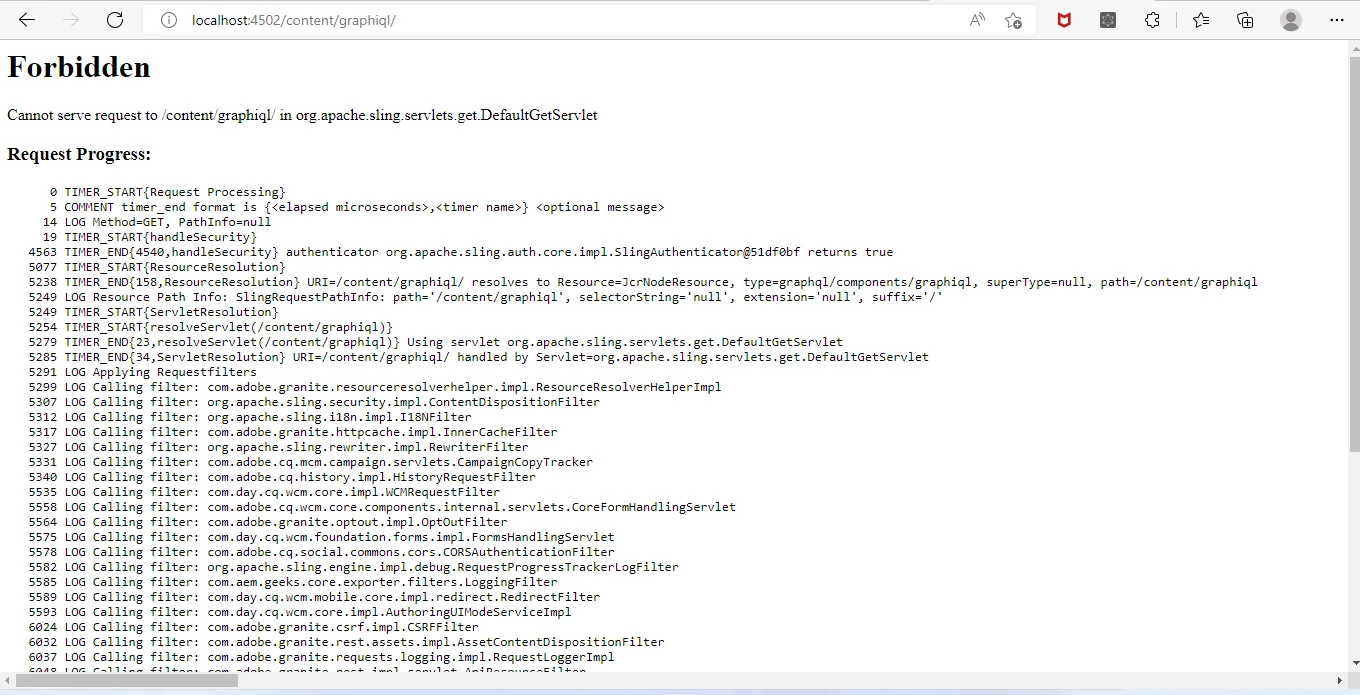Image resolution: width=1360 pixels, height=695 pixels.
Task: Click the TIMER_START{handleSecurity} line
Action: 150,237
